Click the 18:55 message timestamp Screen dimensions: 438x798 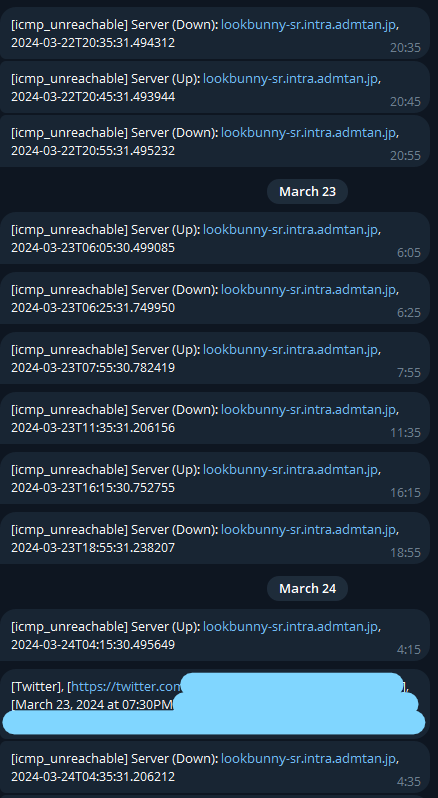point(405,553)
